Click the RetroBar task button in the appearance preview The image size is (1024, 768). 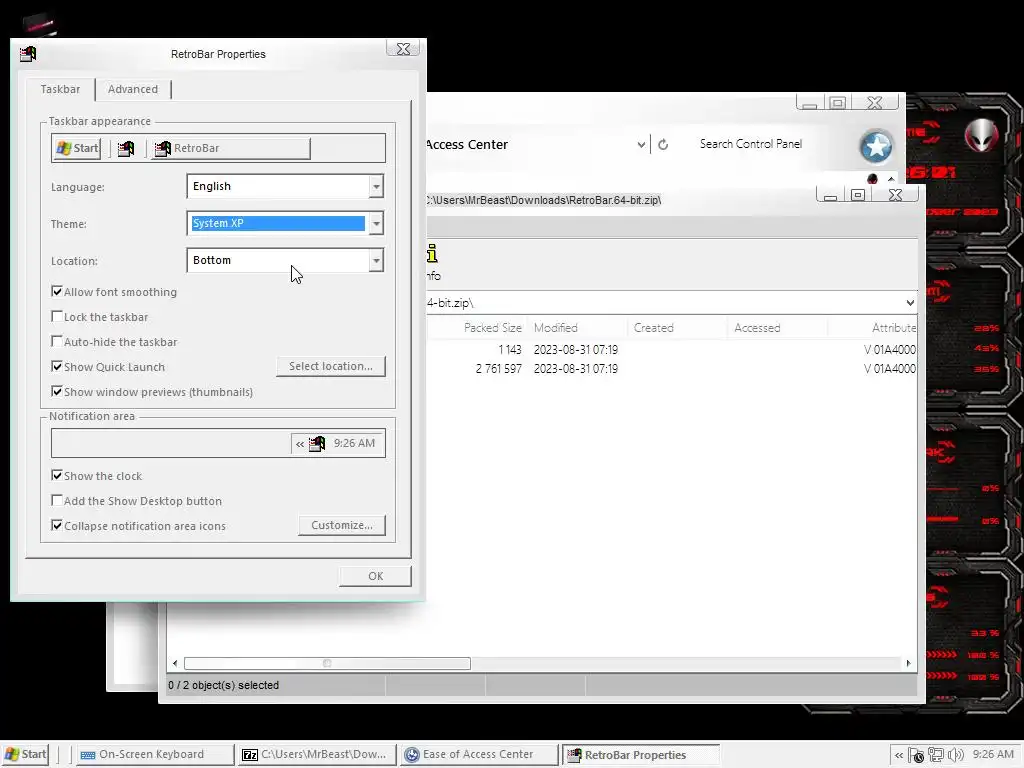point(231,148)
